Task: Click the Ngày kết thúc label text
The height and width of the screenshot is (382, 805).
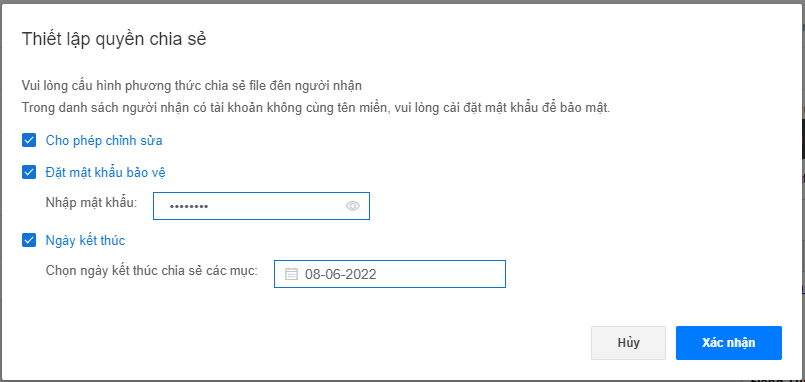Action: pos(85,240)
